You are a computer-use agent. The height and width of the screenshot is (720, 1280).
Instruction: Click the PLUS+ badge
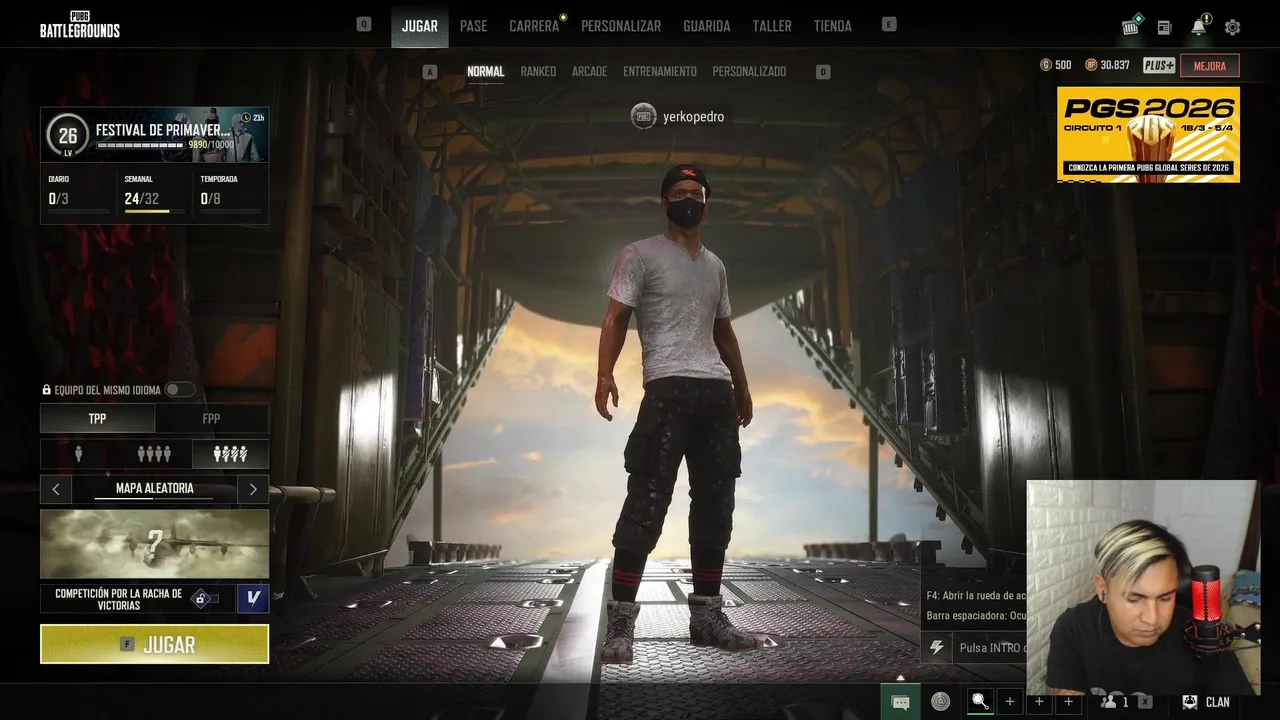point(1159,65)
